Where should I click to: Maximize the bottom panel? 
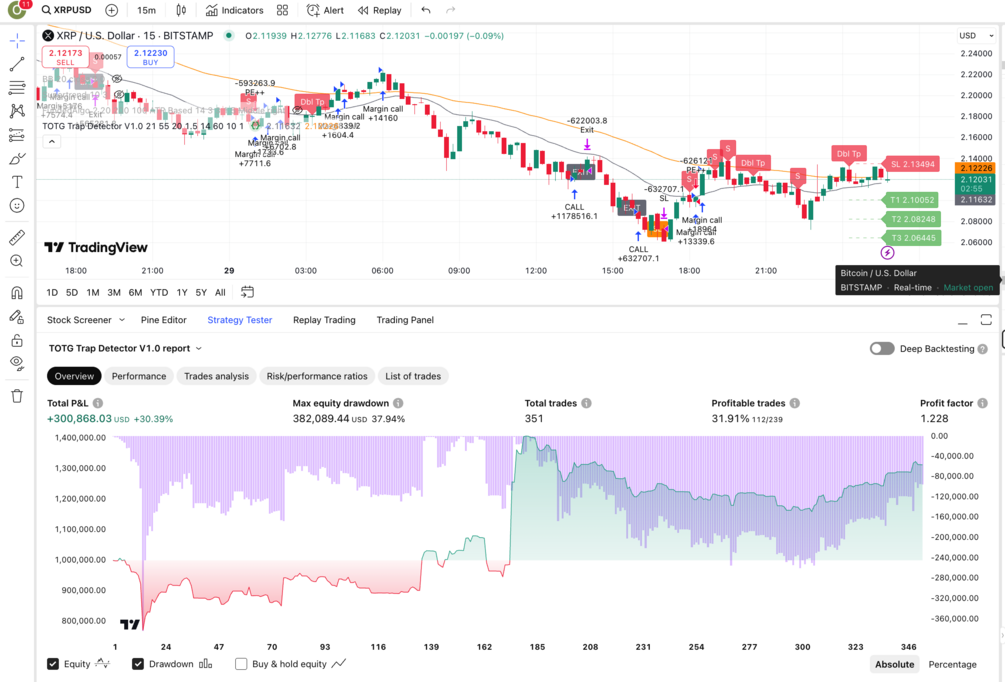point(986,320)
